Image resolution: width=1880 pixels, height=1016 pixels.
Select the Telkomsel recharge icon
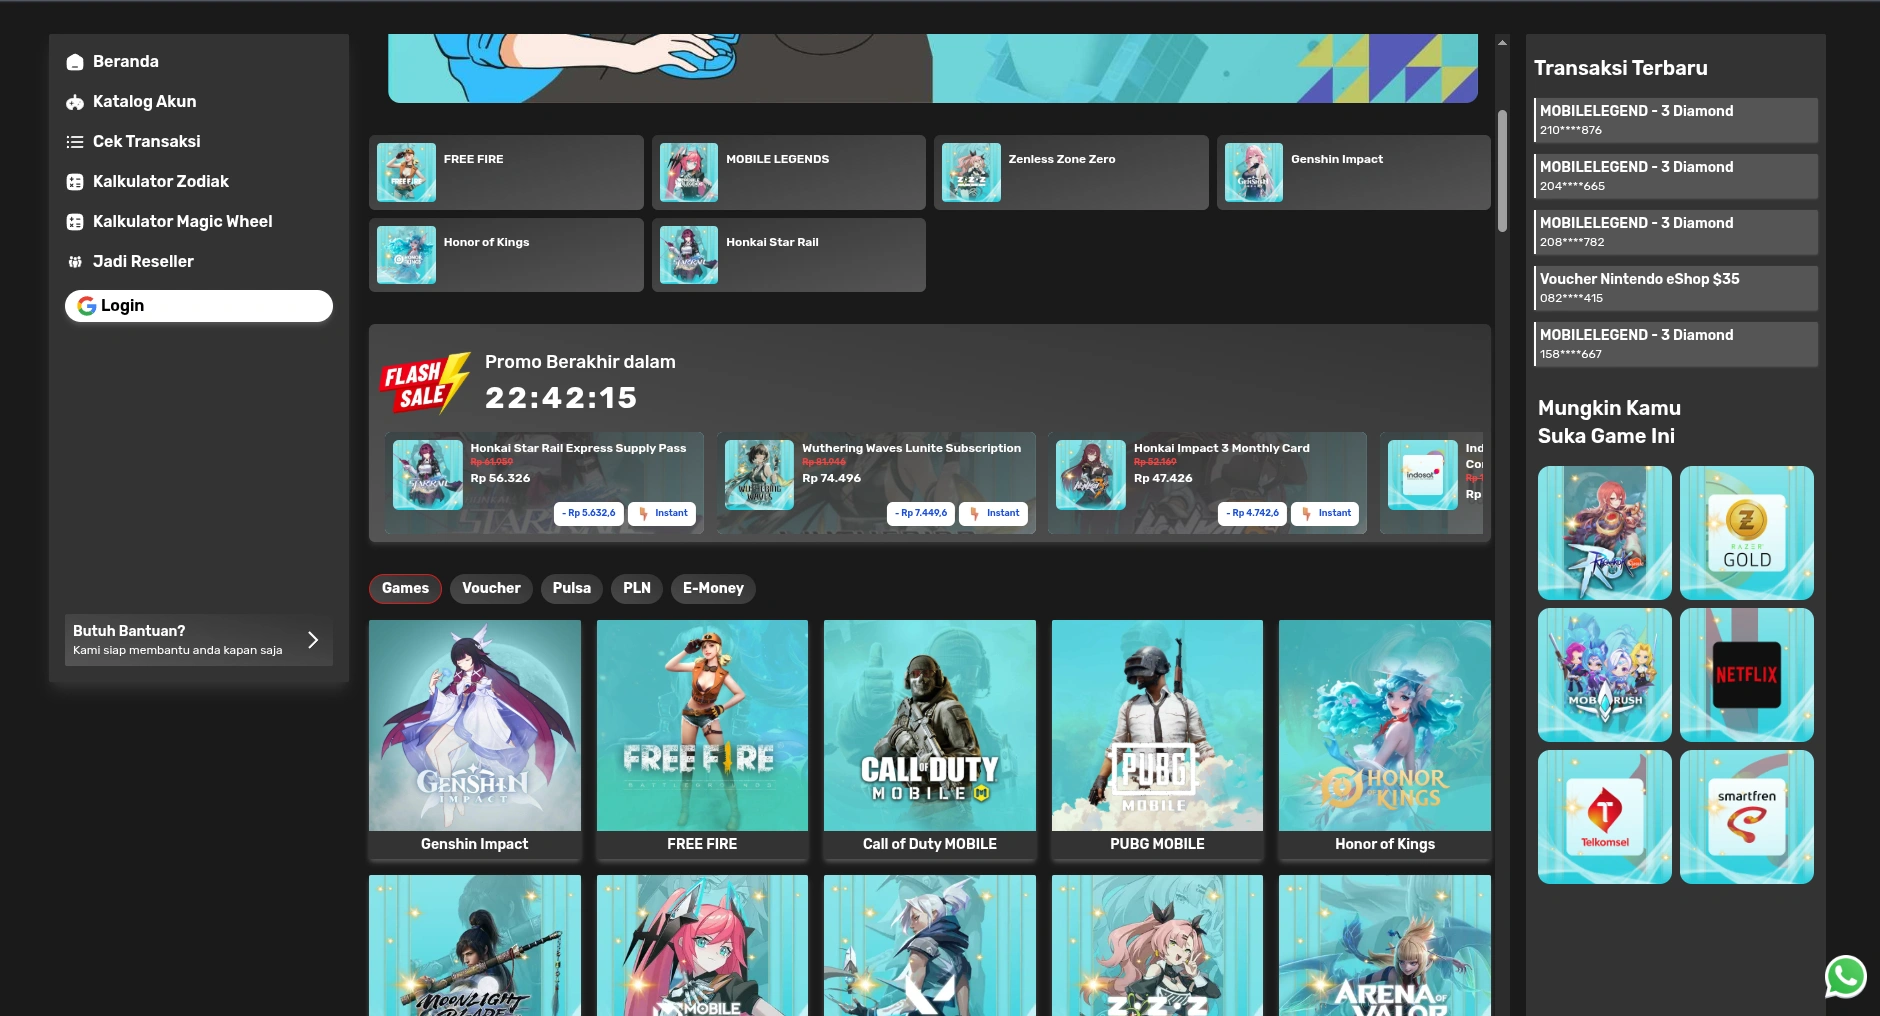pos(1604,817)
